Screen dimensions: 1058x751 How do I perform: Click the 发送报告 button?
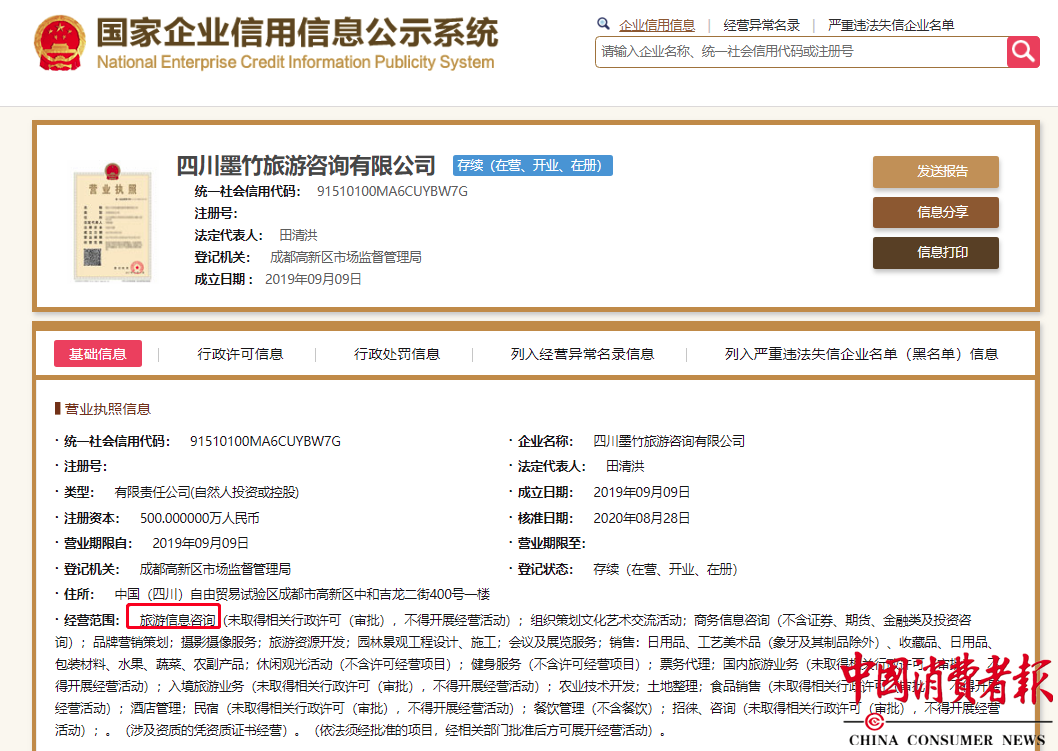point(935,171)
